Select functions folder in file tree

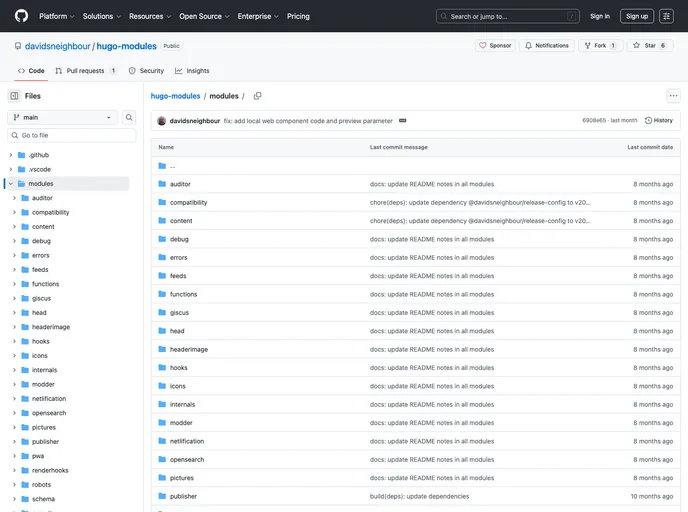pyautogui.click(x=46, y=284)
